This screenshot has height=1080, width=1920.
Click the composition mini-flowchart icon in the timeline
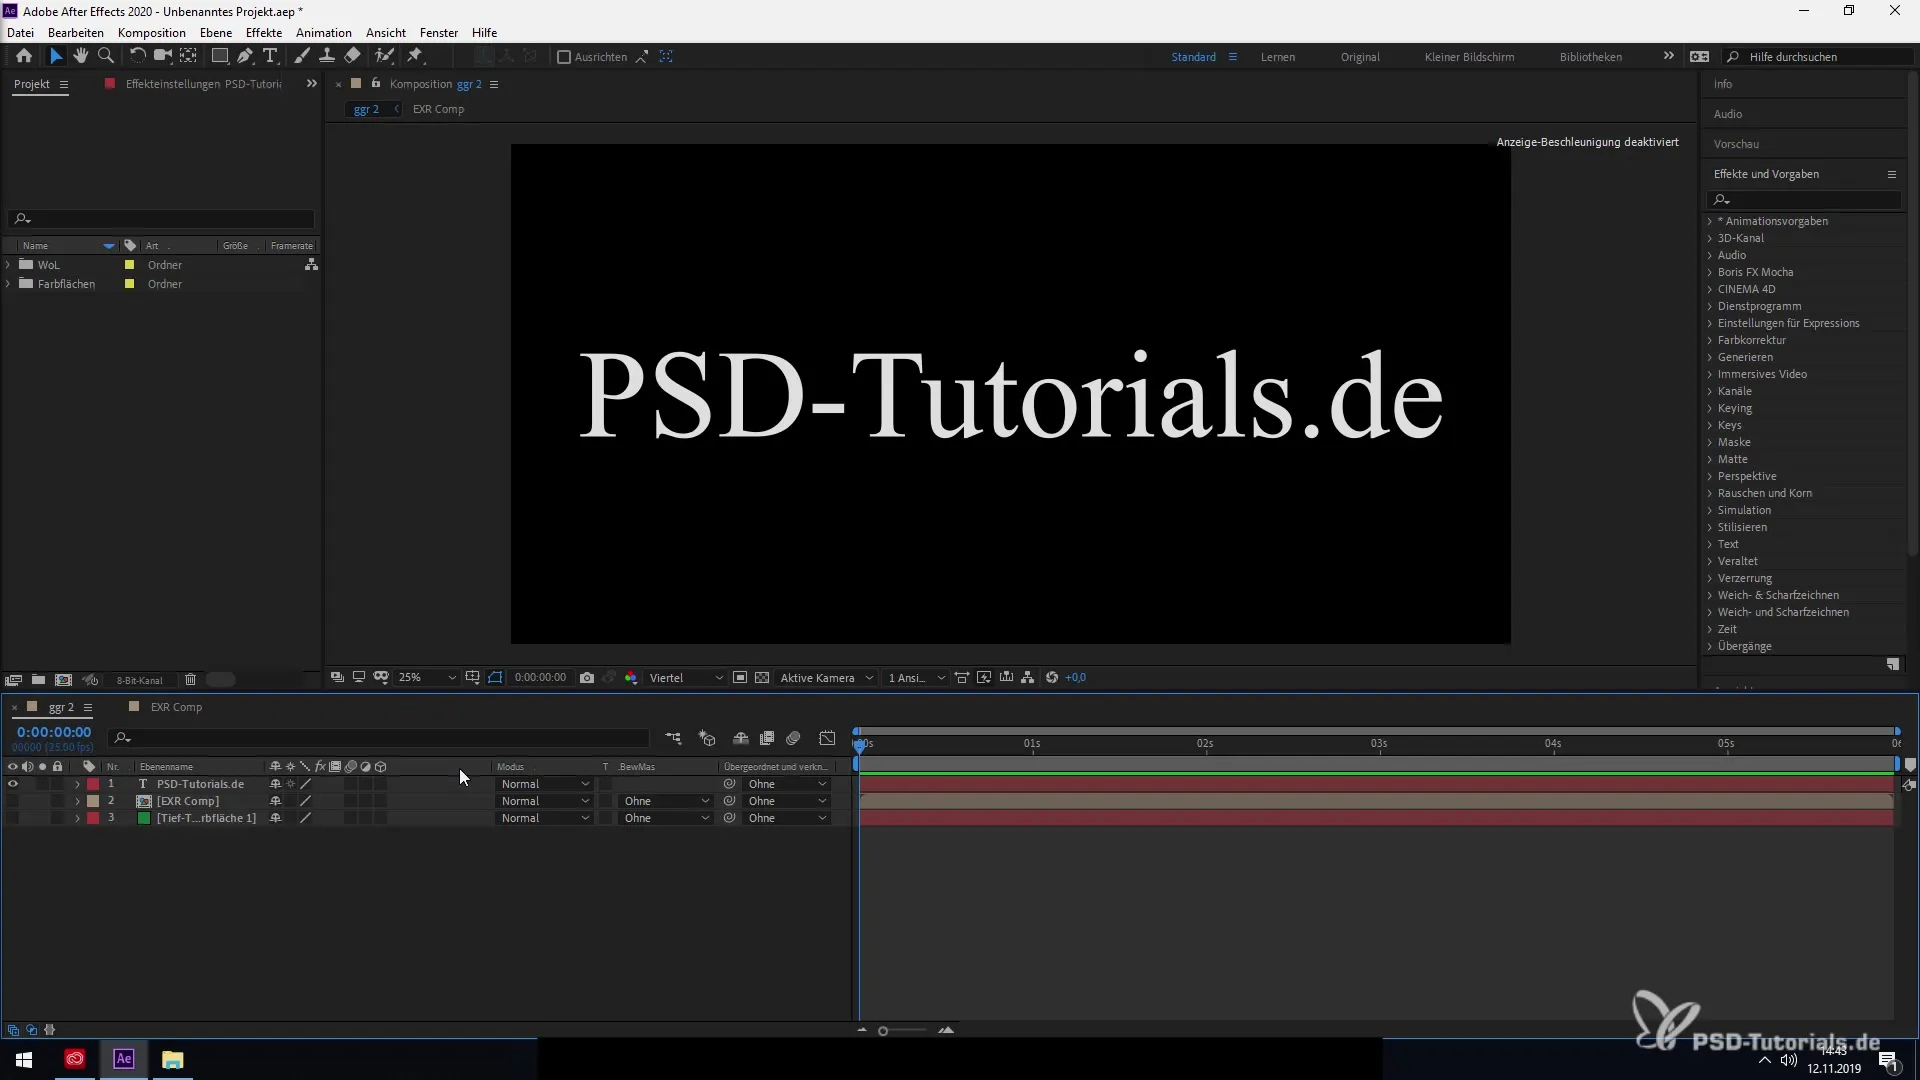coord(673,739)
